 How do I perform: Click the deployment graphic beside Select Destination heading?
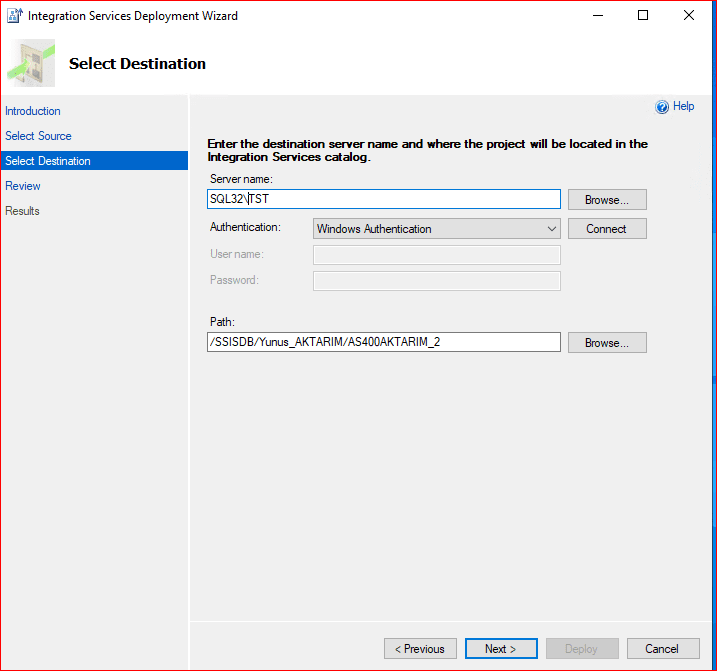tap(30, 64)
